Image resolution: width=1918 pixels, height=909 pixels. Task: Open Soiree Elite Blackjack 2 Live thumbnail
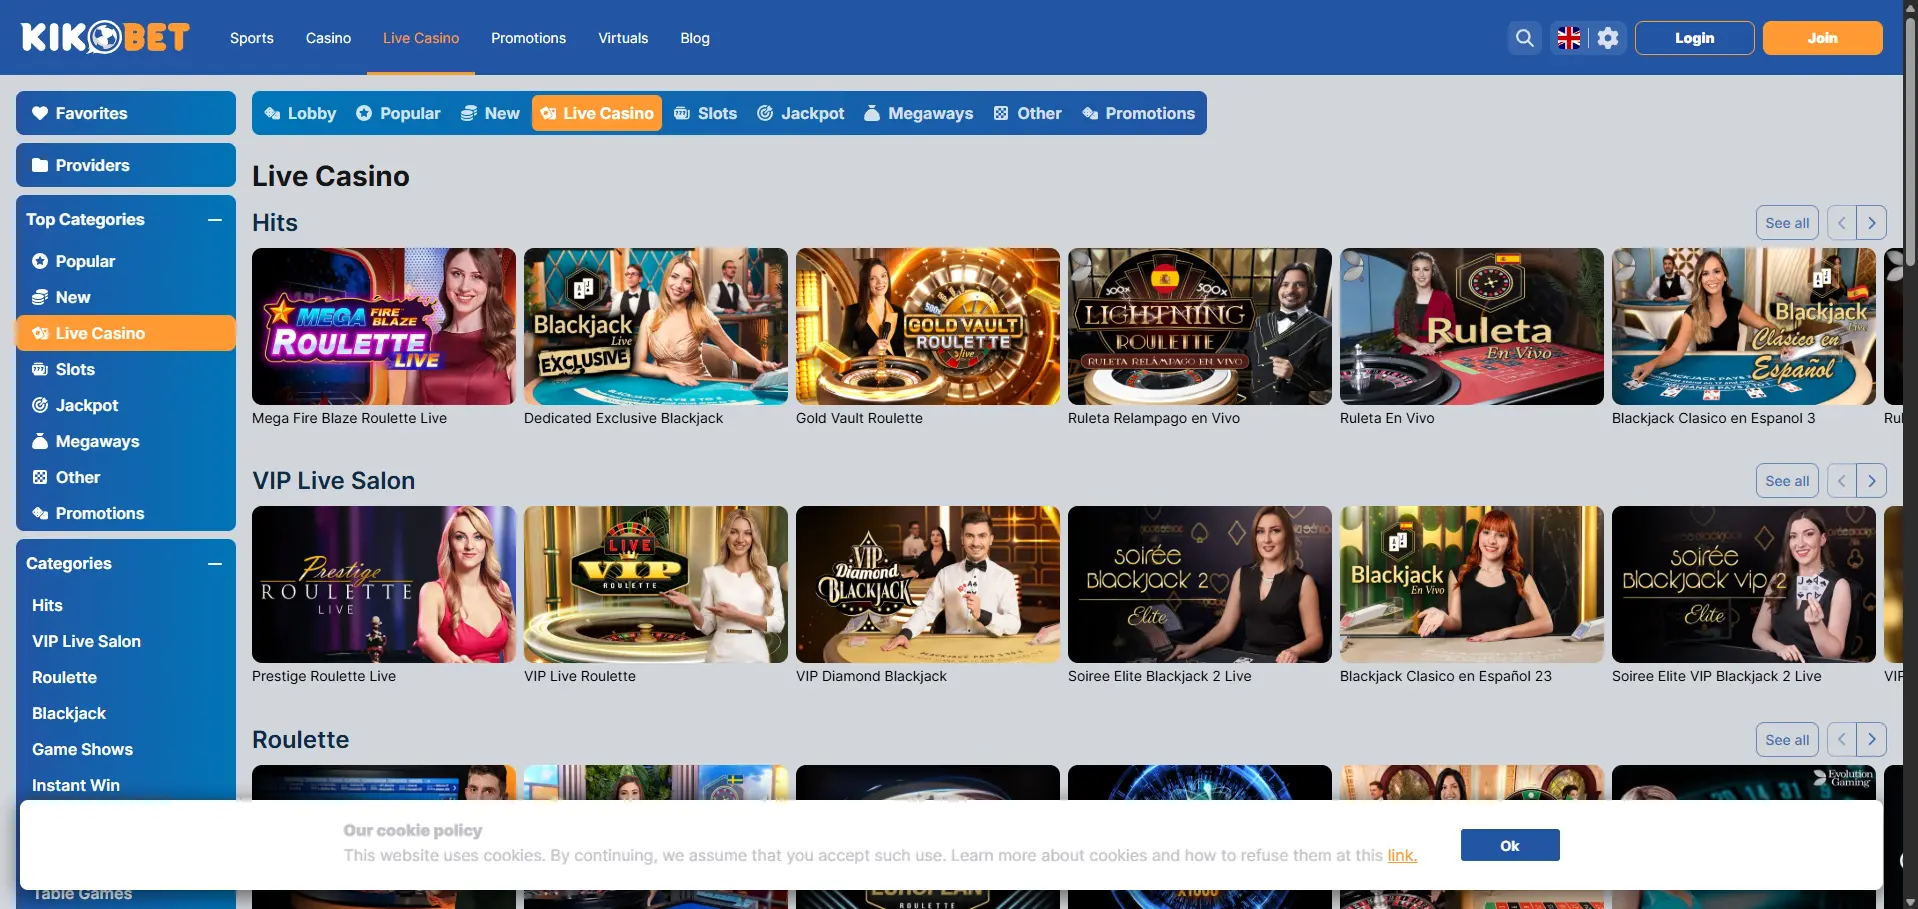point(1200,584)
